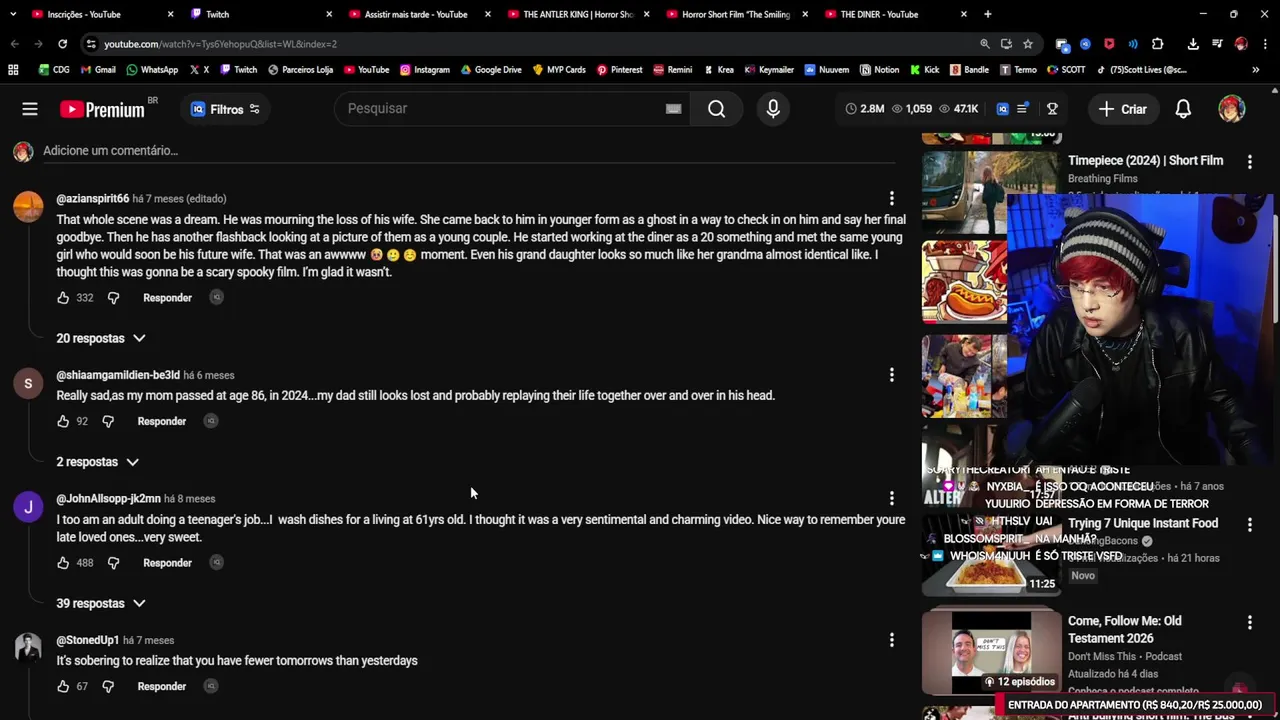This screenshot has height=720, width=1280.
Task: Open the YouTube hamburger guide menu
Action: pyautogui.click(x=30, y=109)
